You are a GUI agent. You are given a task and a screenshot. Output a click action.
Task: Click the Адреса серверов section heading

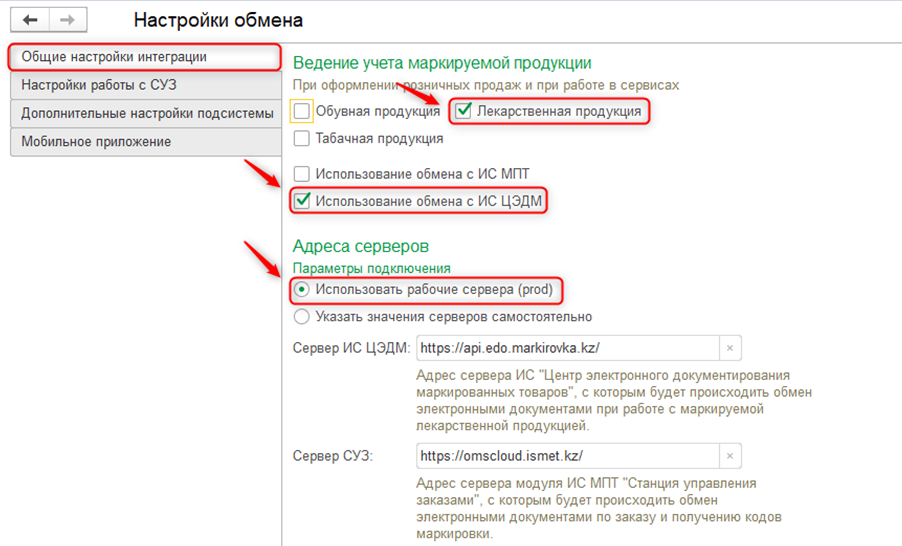(361, 246)
